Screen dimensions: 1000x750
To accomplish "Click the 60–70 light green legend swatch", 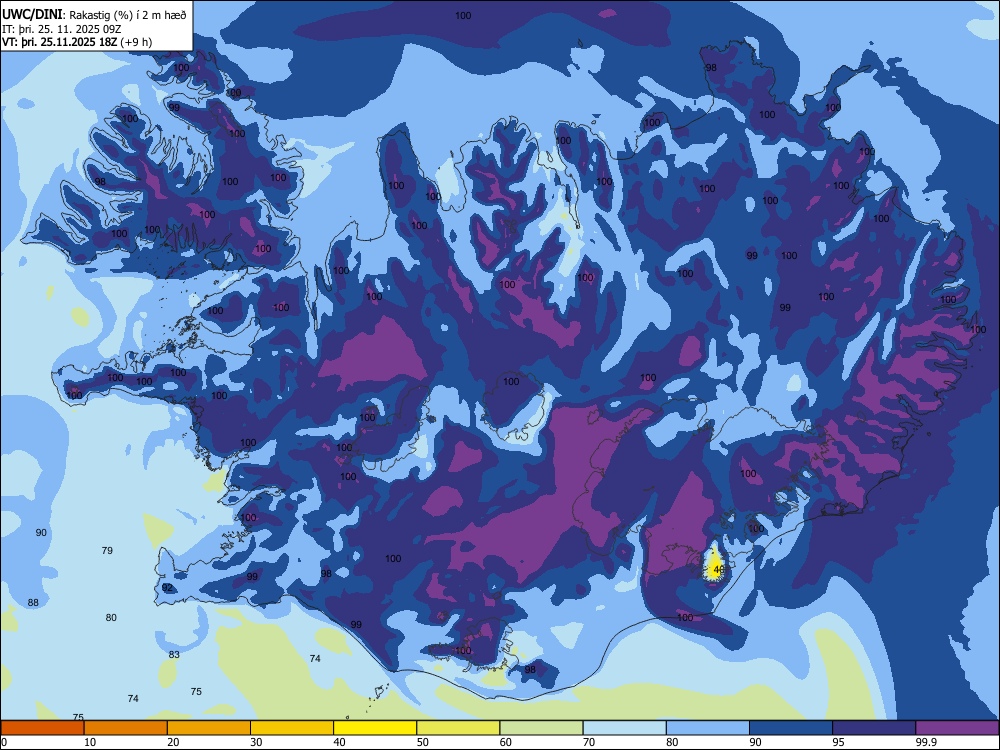I will (541, 728).
